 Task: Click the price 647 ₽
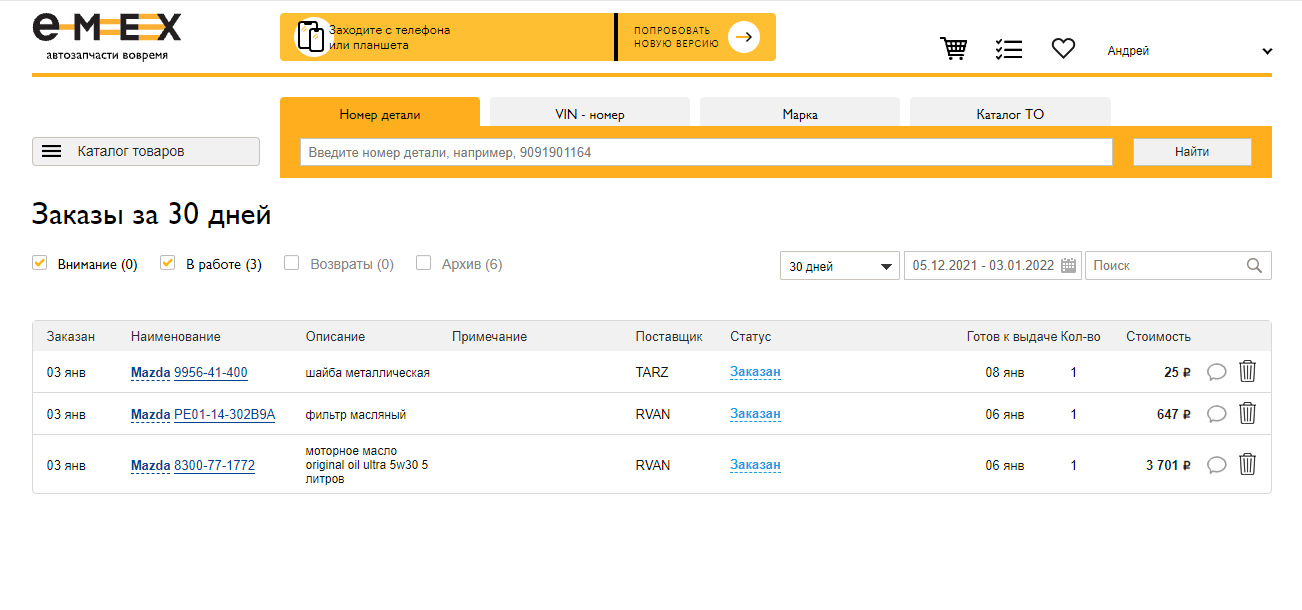pyautogui.click(x=1174, y=415)
